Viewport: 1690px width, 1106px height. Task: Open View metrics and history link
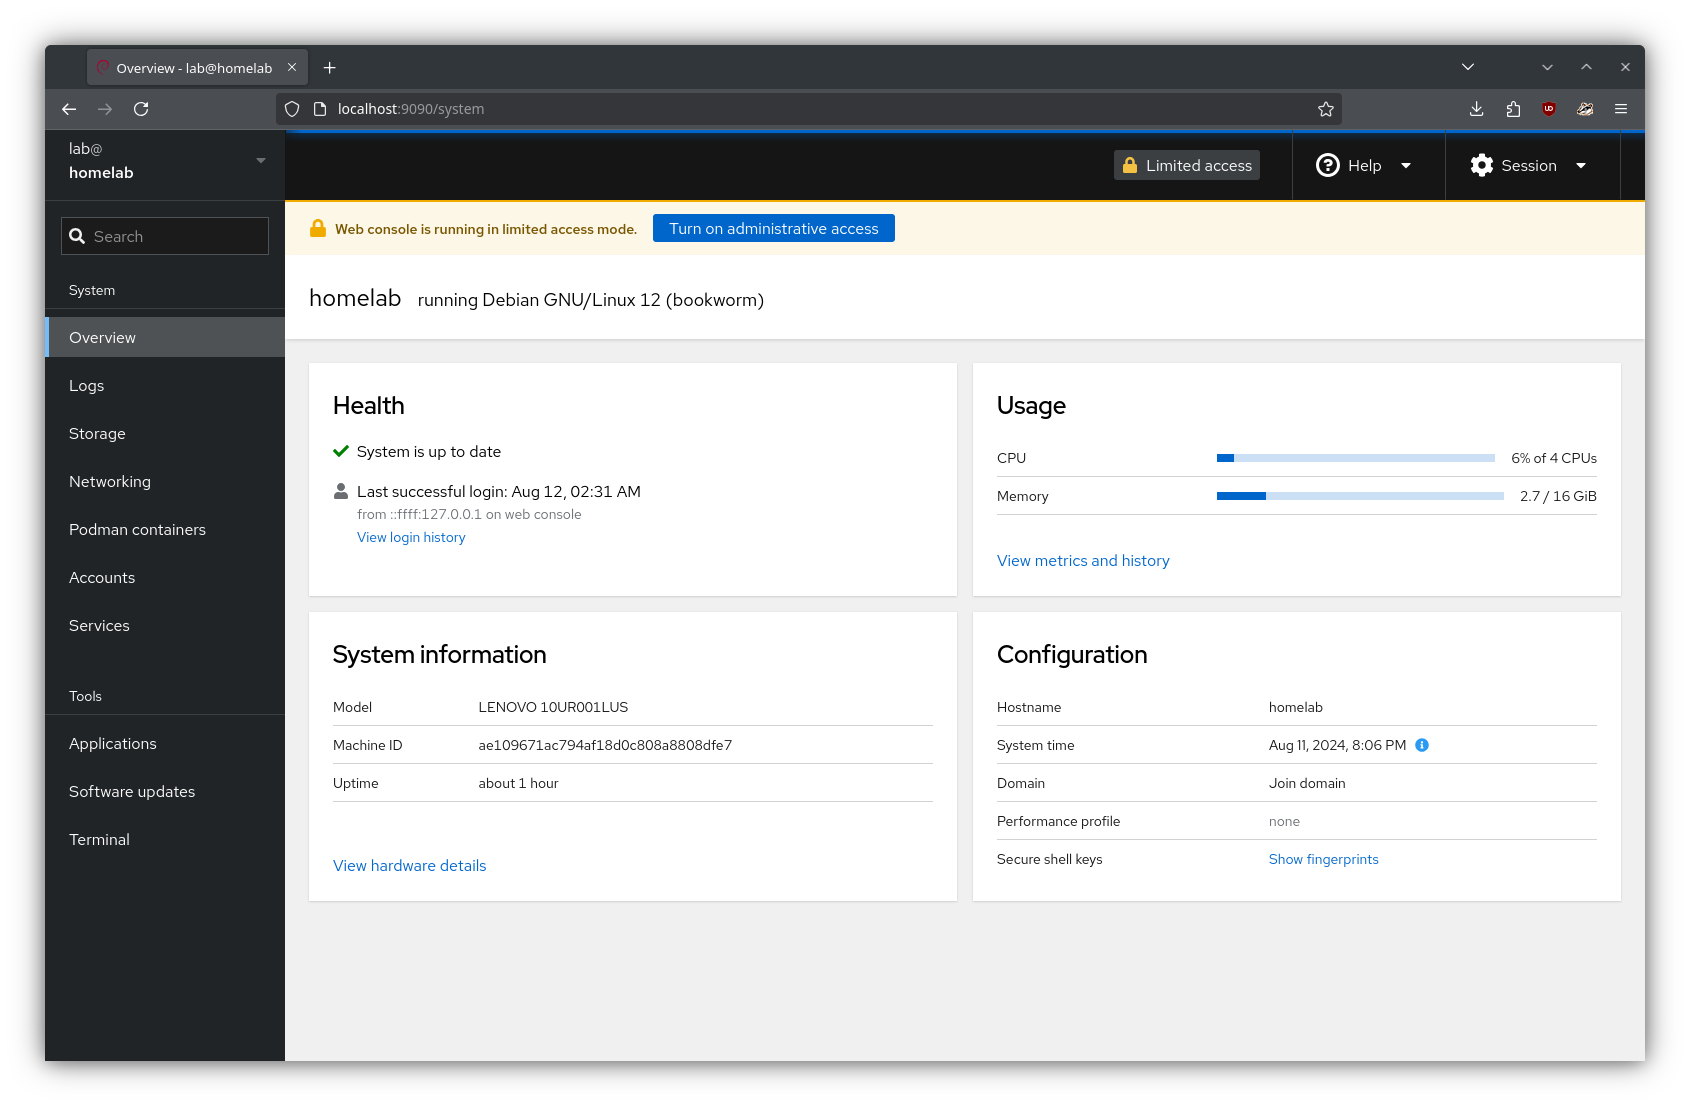(x=1083, y=561)
